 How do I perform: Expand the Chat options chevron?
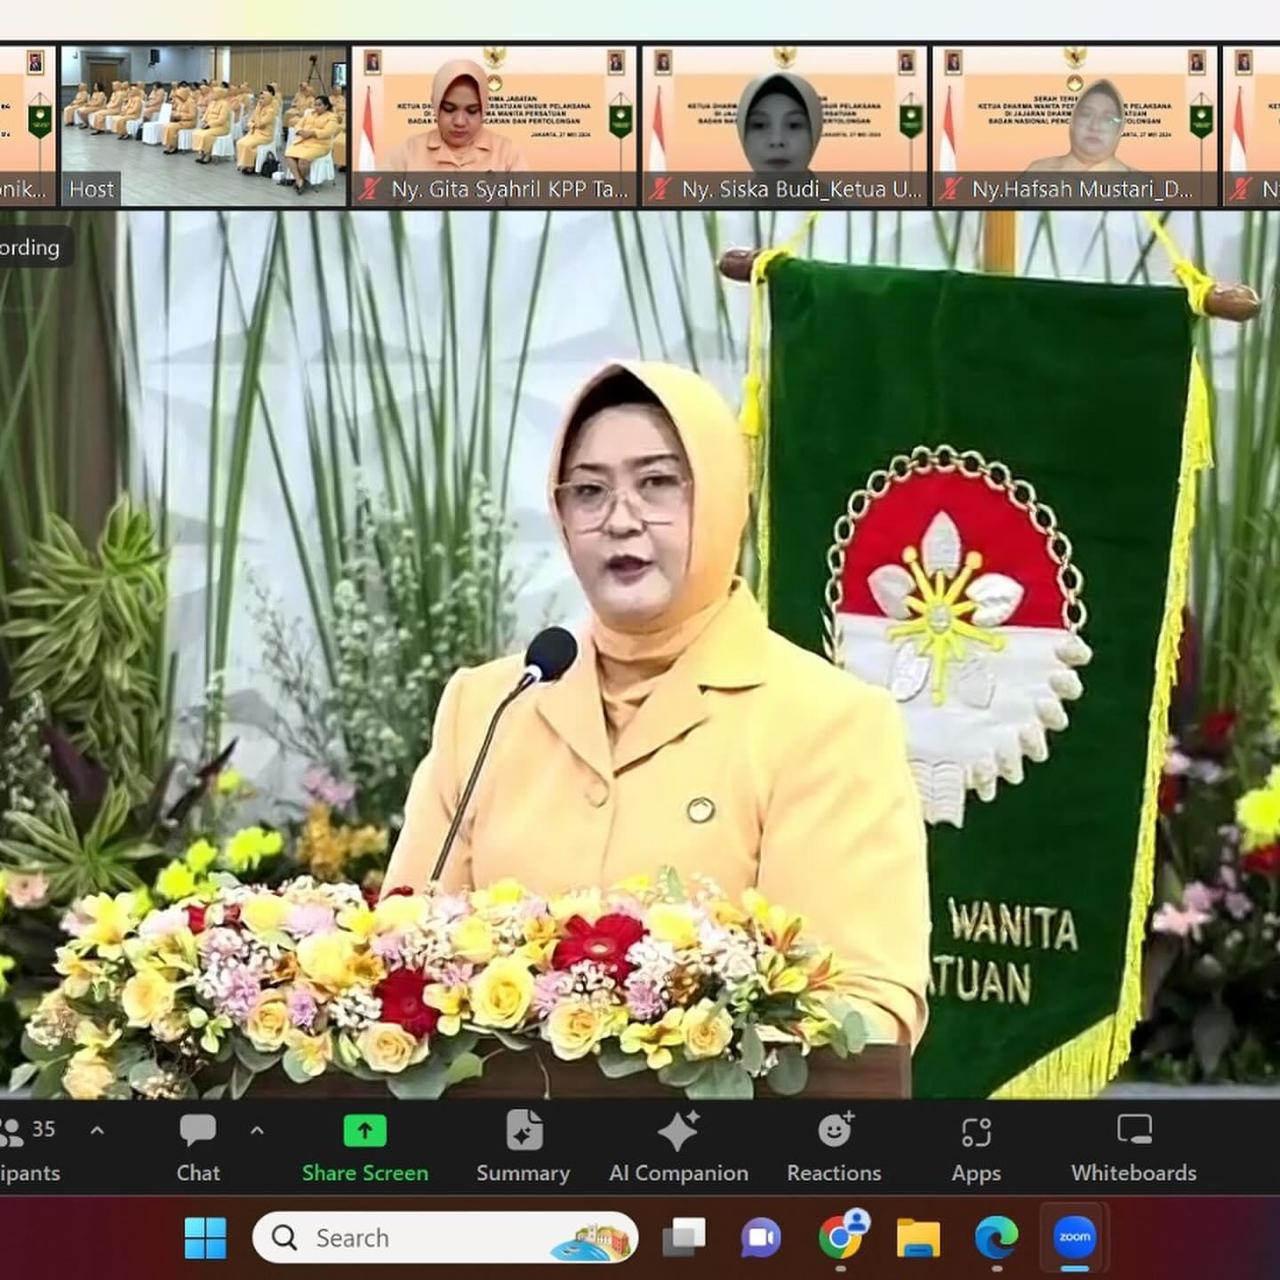coord(257,1131)
